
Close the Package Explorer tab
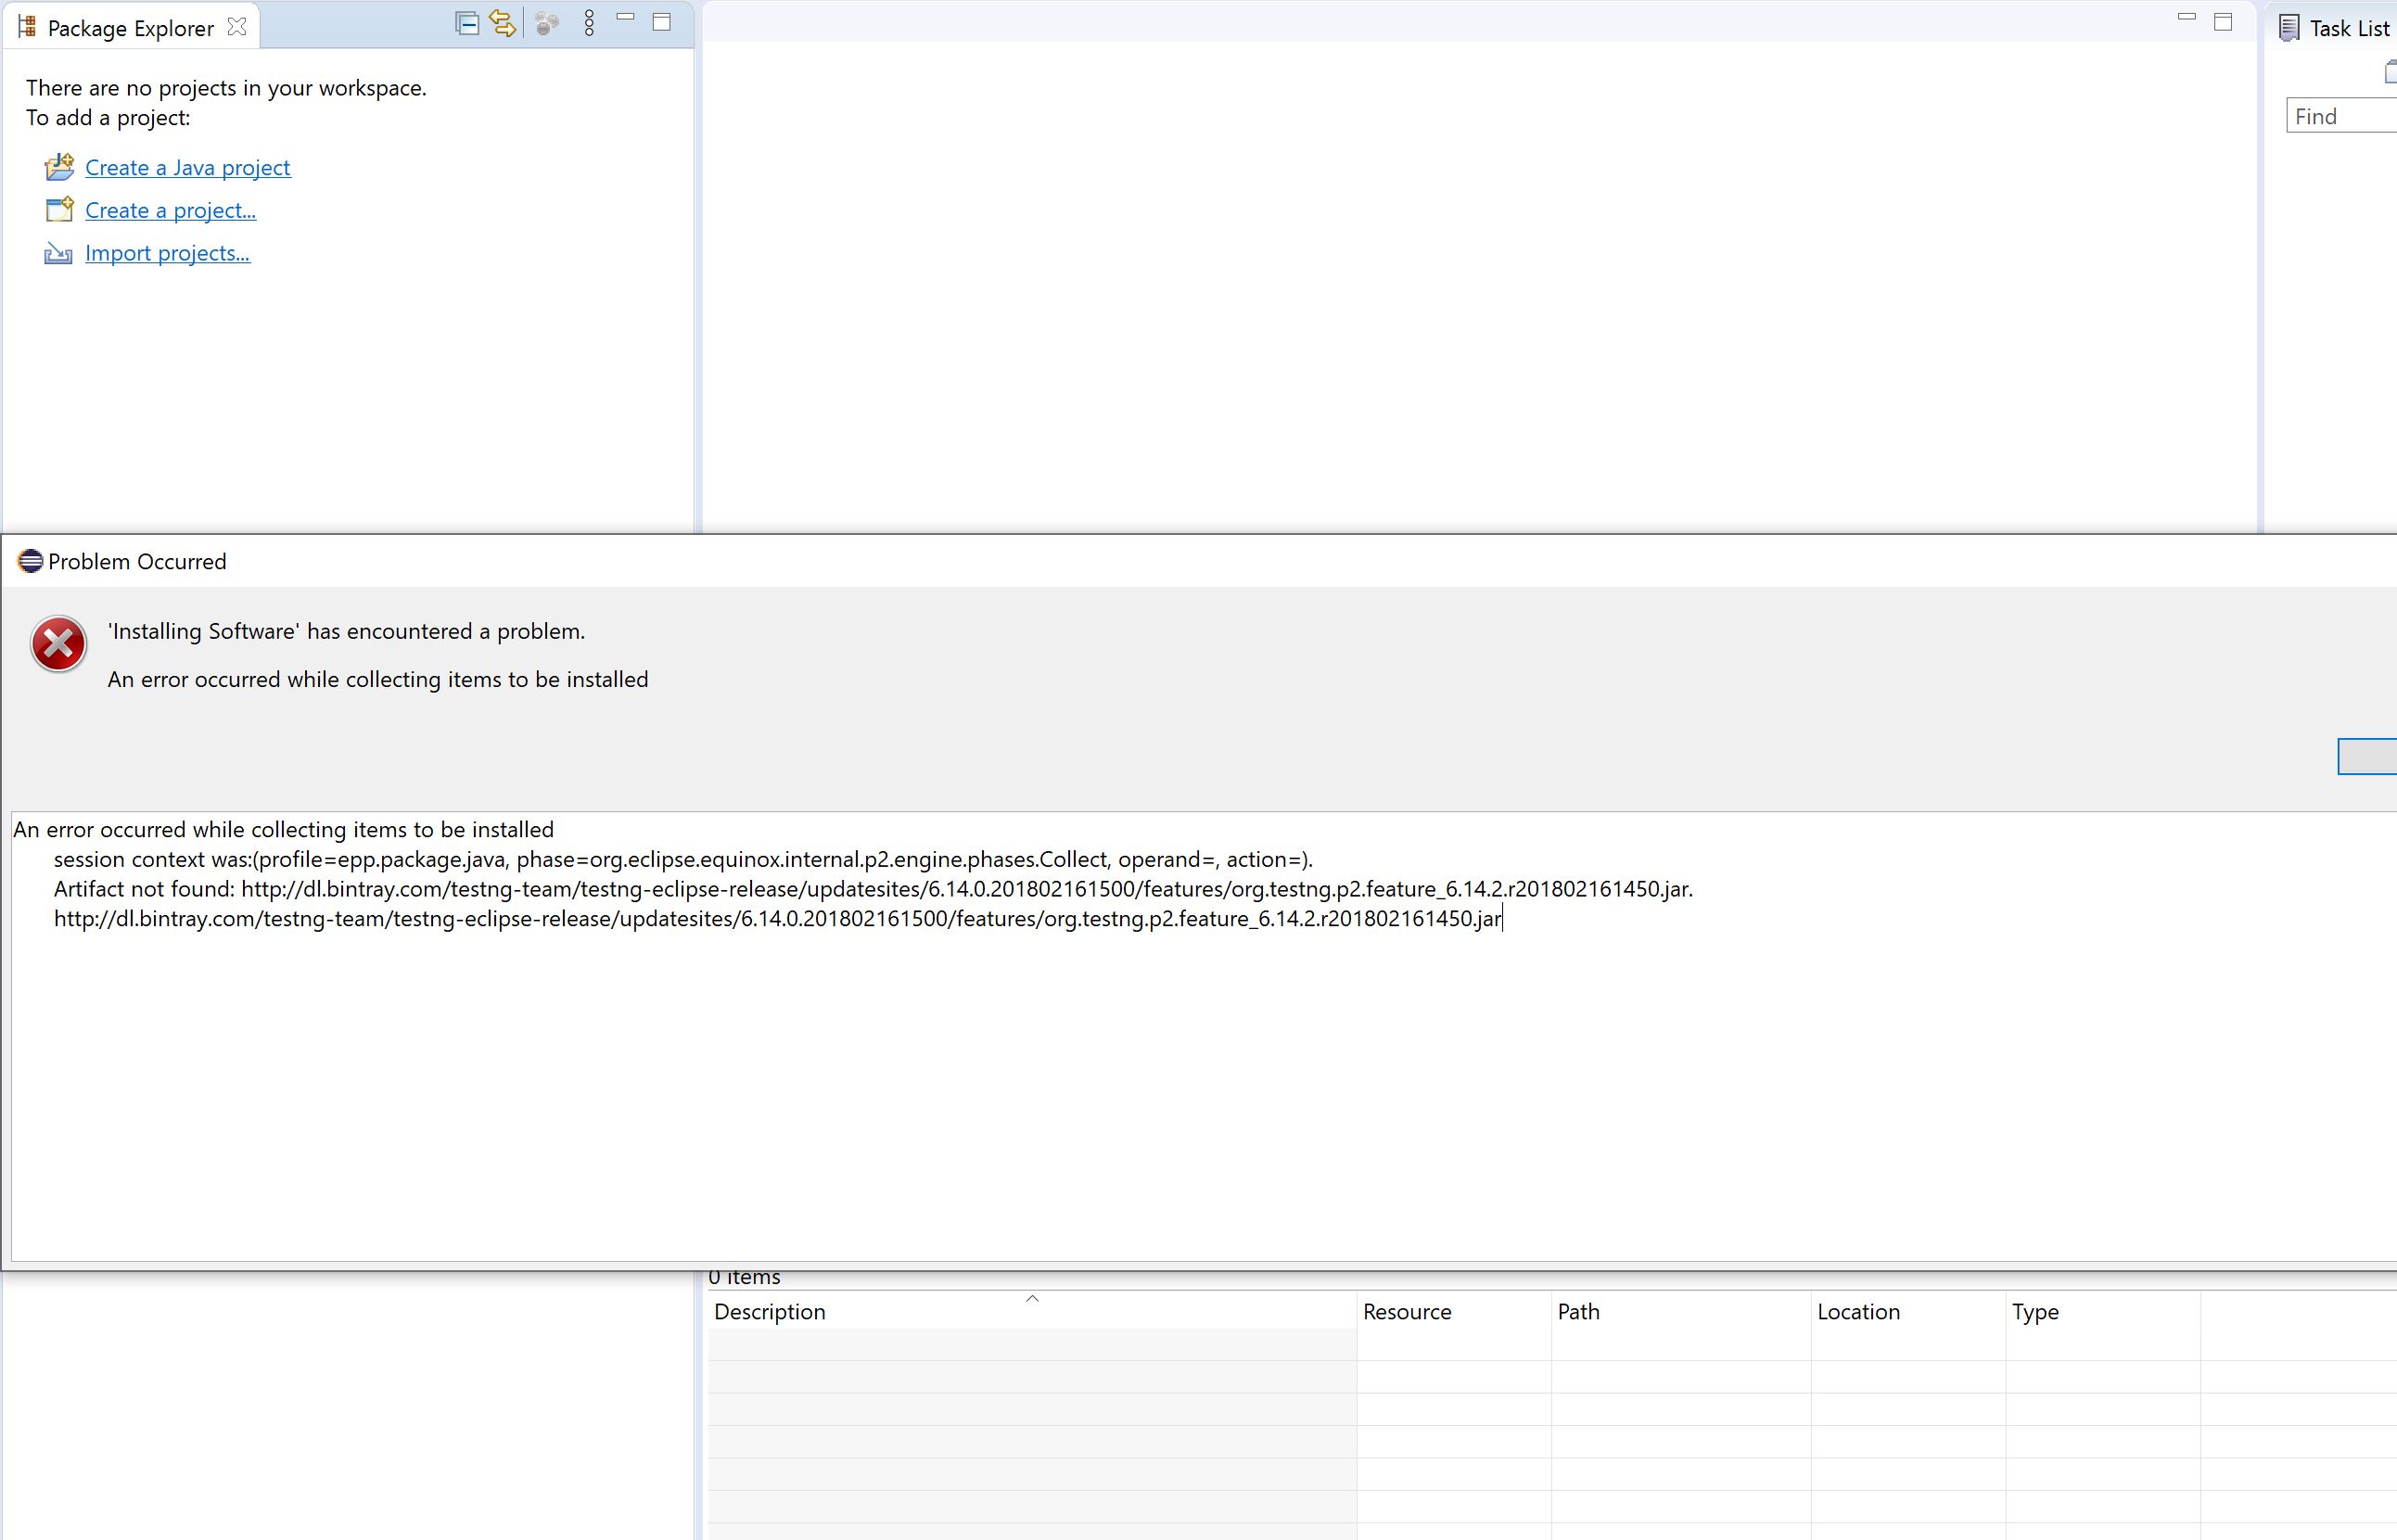pyautogui.click(x=237, y=27)
